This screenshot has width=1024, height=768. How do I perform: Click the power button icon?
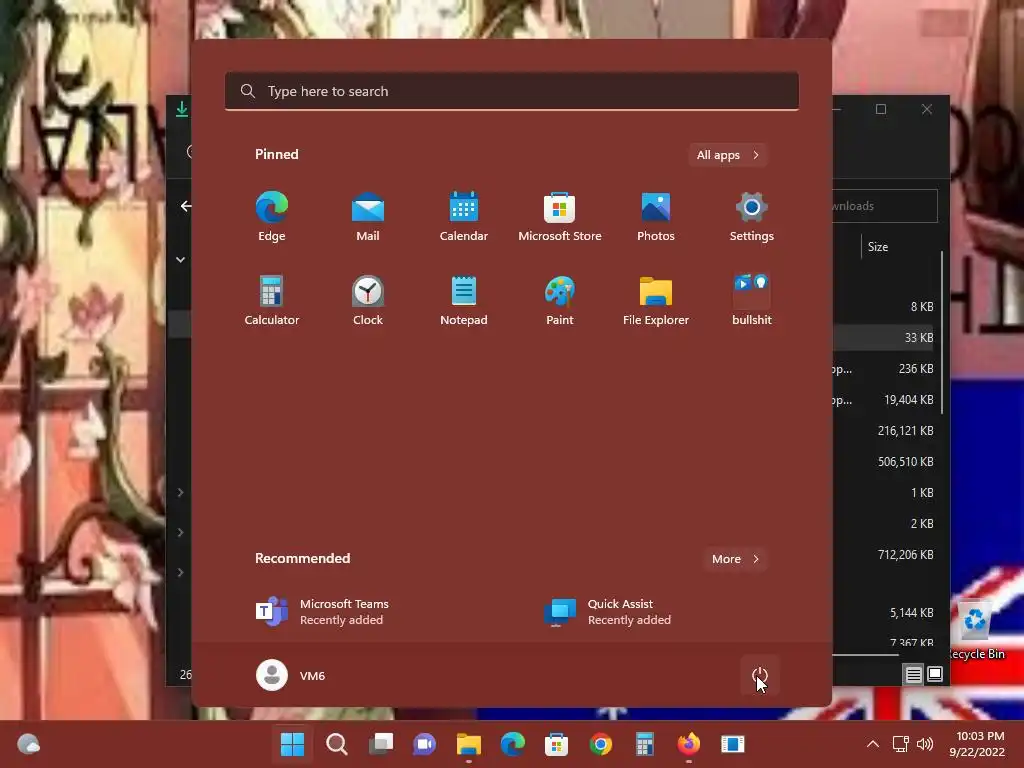tap(760, 675)
